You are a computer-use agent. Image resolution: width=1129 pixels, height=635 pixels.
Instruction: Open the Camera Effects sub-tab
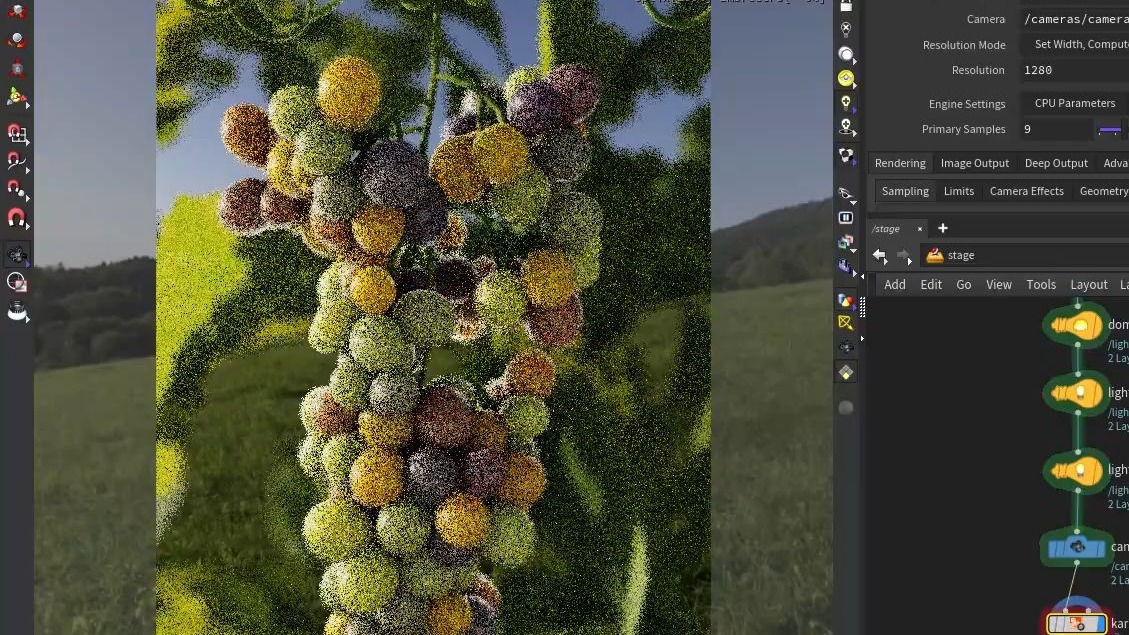pyautogui.click(x=1026, y=191)
